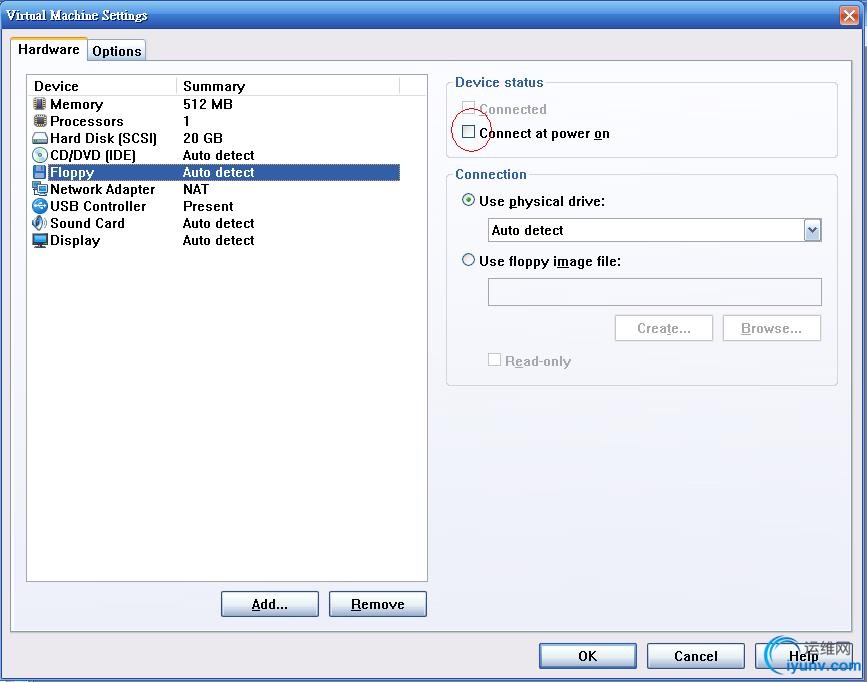
Task: Click the Hard Disk drive icon
Action: tap(39, 138)
